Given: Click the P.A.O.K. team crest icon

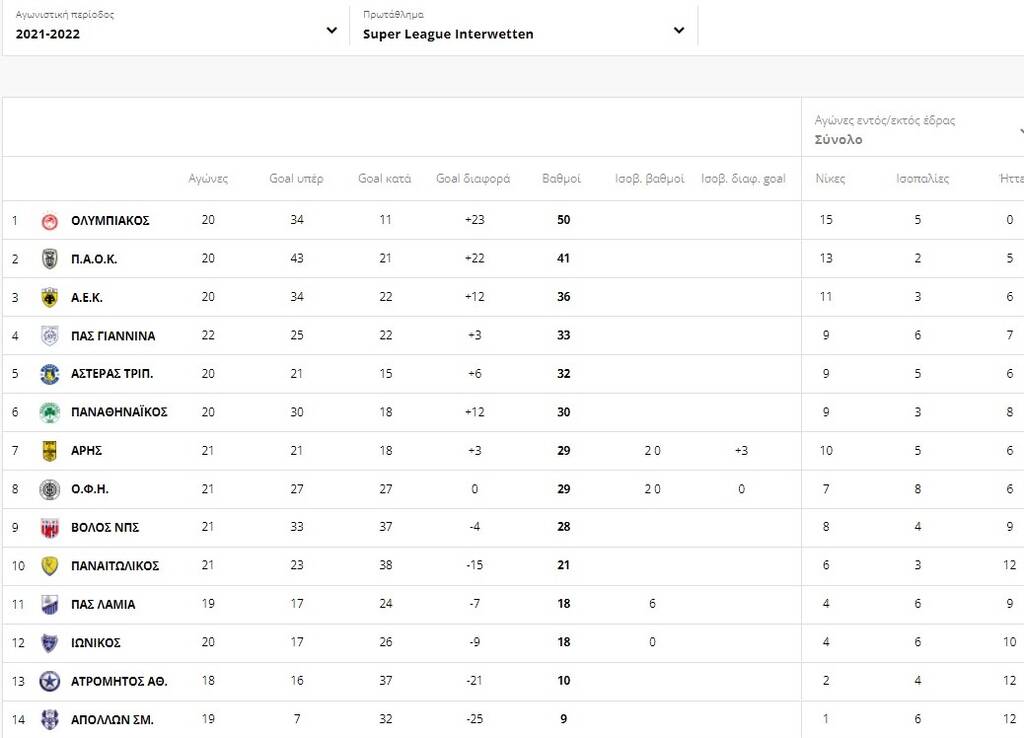Looking at the screenshot, I should (x=50, y=259).
